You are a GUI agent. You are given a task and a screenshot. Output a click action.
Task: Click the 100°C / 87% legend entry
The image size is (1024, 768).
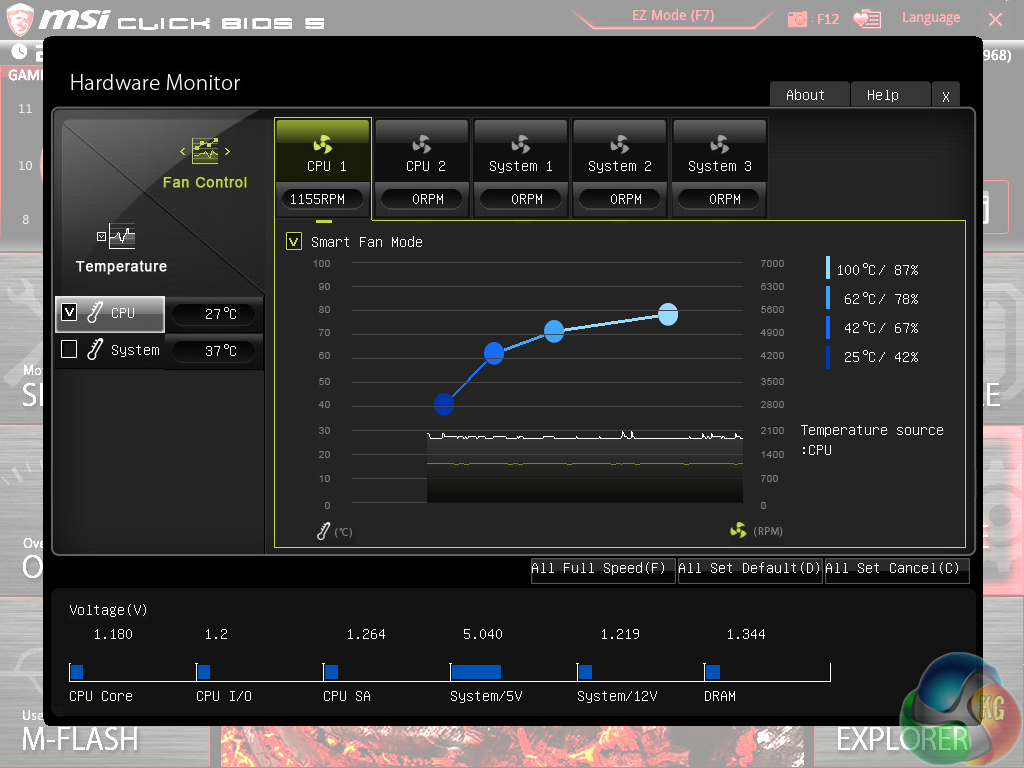pos(873,269)
